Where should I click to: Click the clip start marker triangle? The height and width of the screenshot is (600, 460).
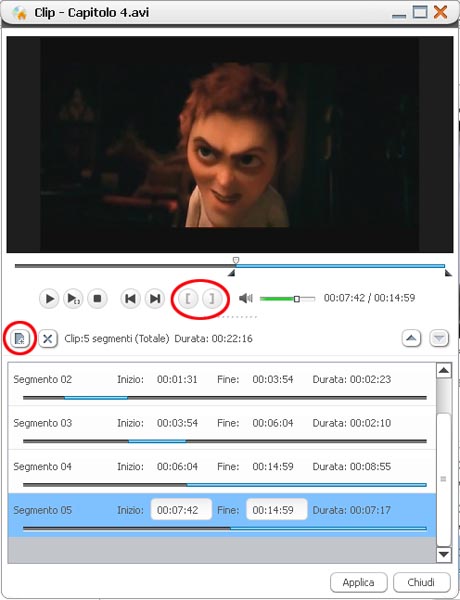[232, 273]
